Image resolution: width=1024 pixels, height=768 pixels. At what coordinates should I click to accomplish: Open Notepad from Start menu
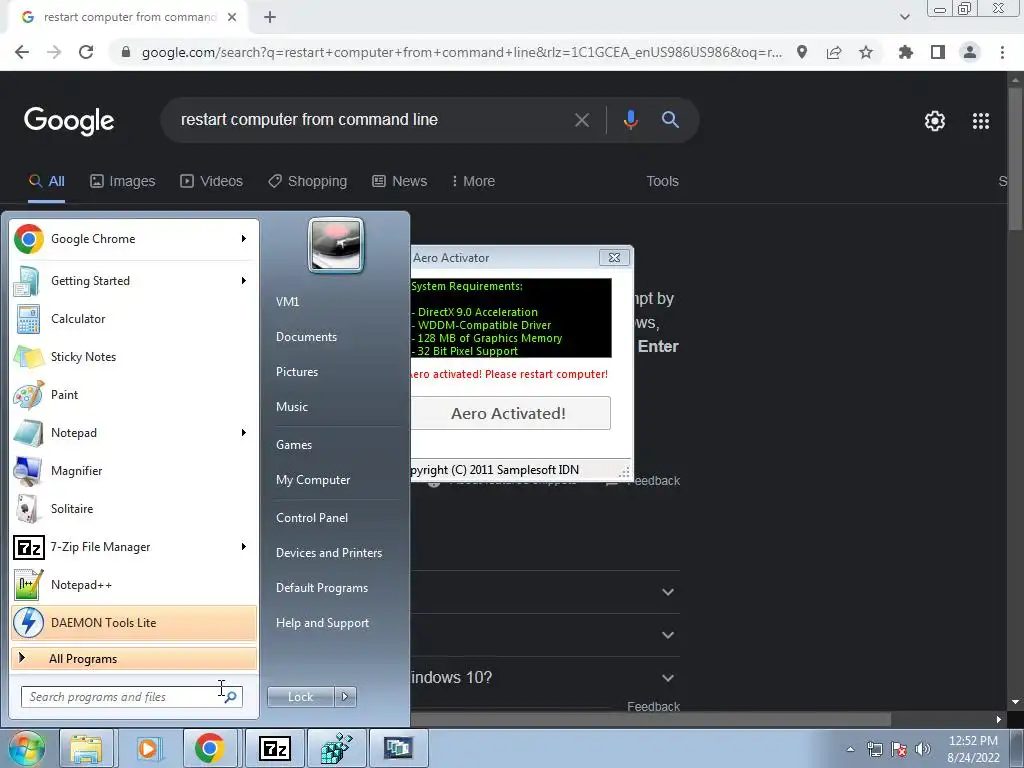[134, 432]
